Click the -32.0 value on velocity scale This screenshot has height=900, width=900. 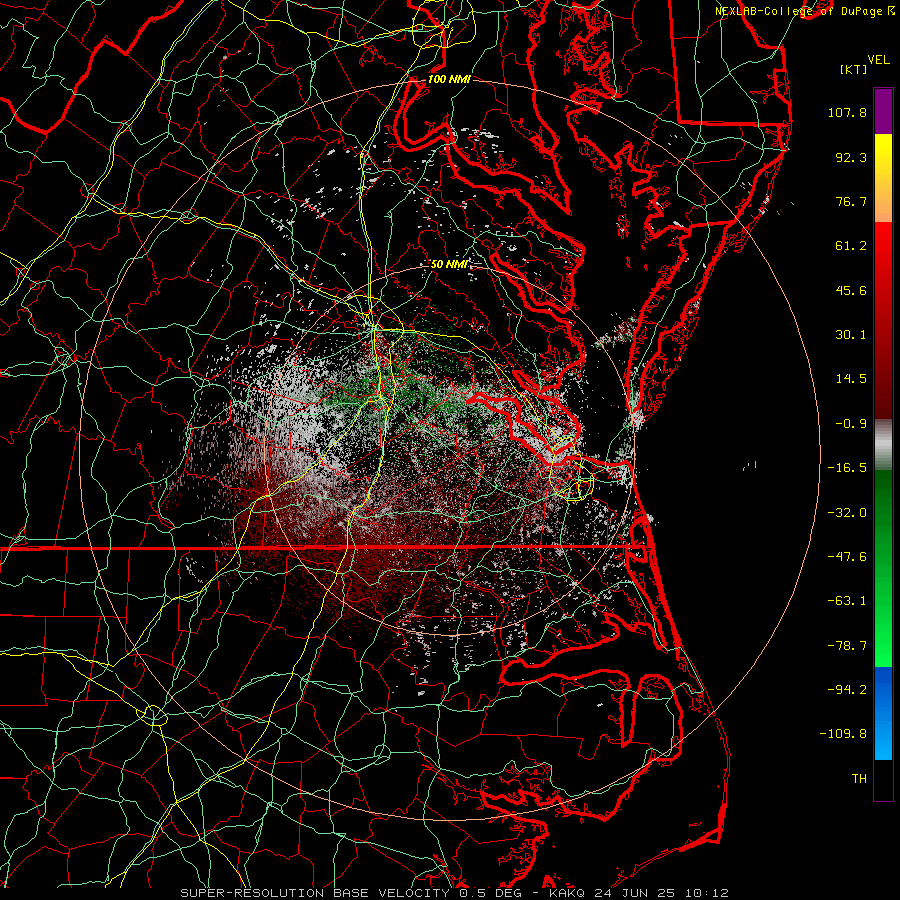coord(847,513)
